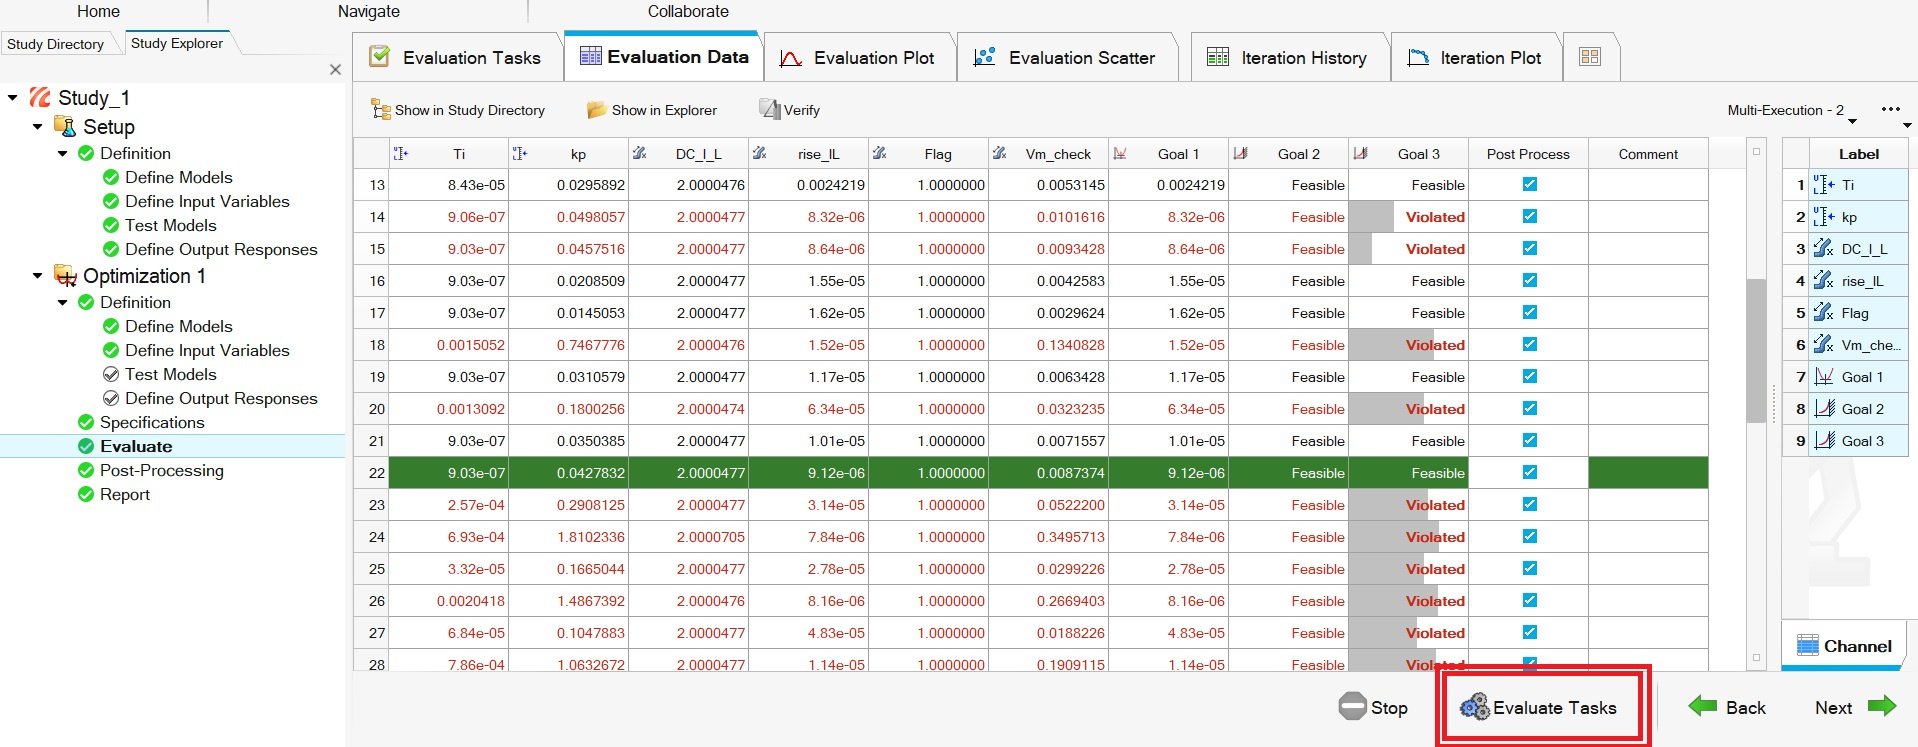Screen dimensions: 1918x747
Task: Click the Evaluate Tasks button
Action: pos(1541,707)
